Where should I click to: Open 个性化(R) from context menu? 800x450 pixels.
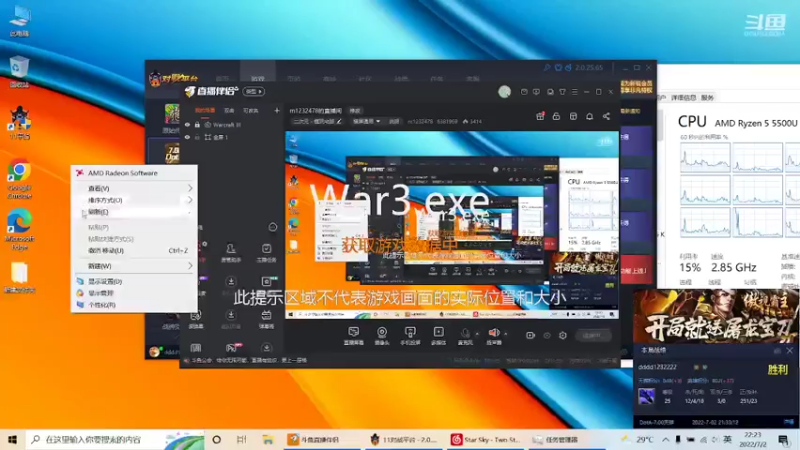tap(134, 305)
